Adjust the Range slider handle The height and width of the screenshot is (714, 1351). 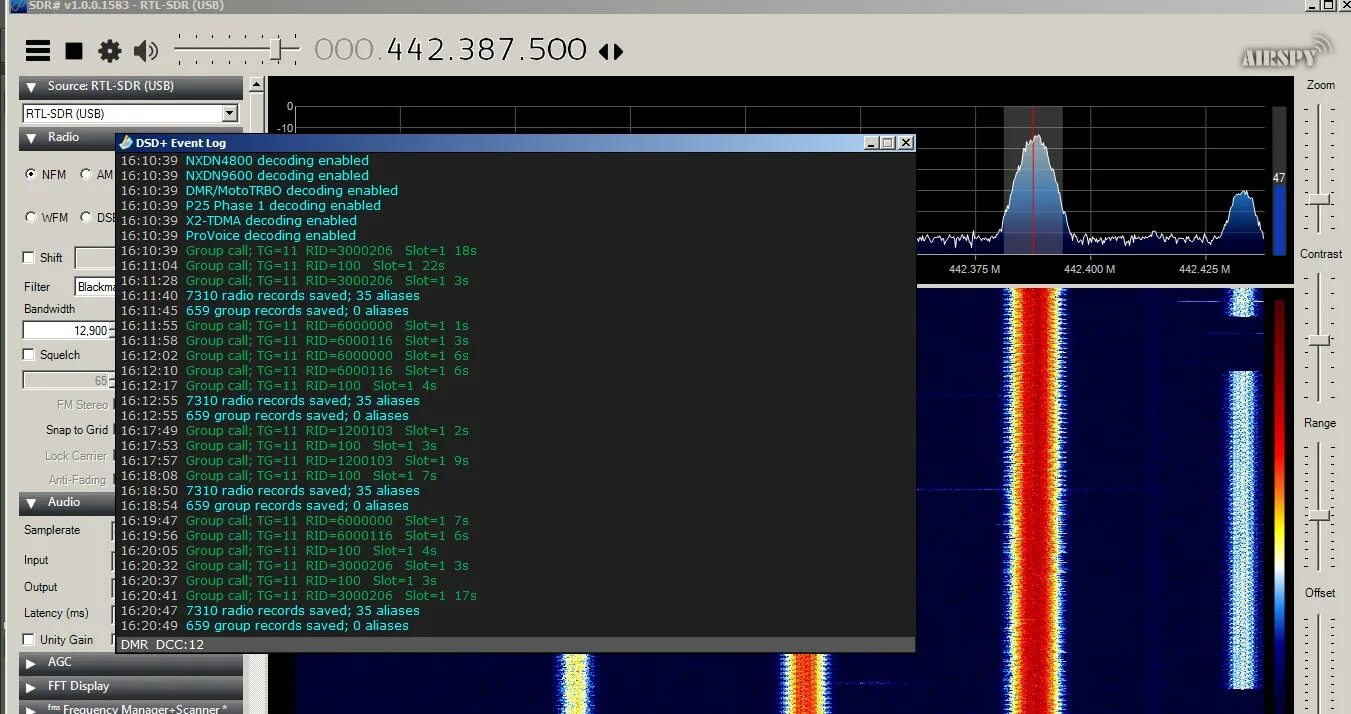[x=1320, y=515]
